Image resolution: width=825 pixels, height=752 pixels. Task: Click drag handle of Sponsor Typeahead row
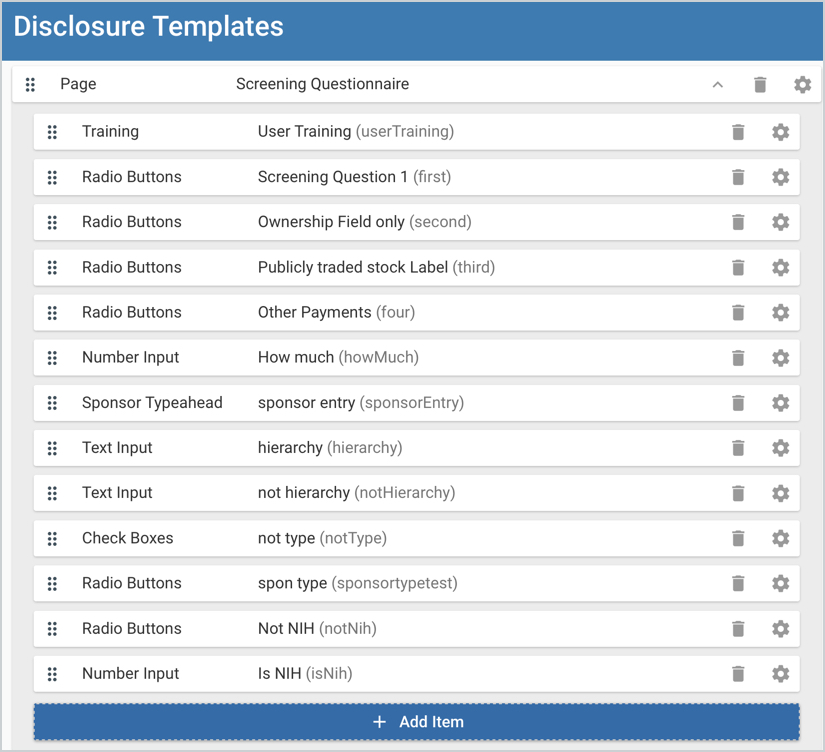[x=52, y=403]
